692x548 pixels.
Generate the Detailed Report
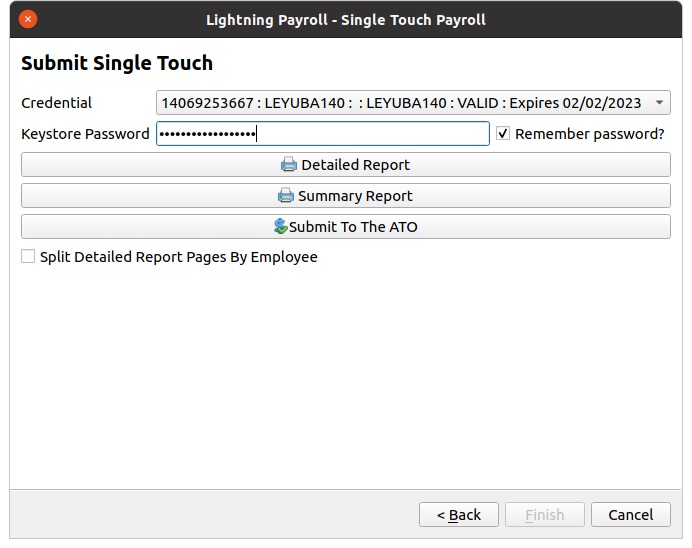click(x=346, y=165)
